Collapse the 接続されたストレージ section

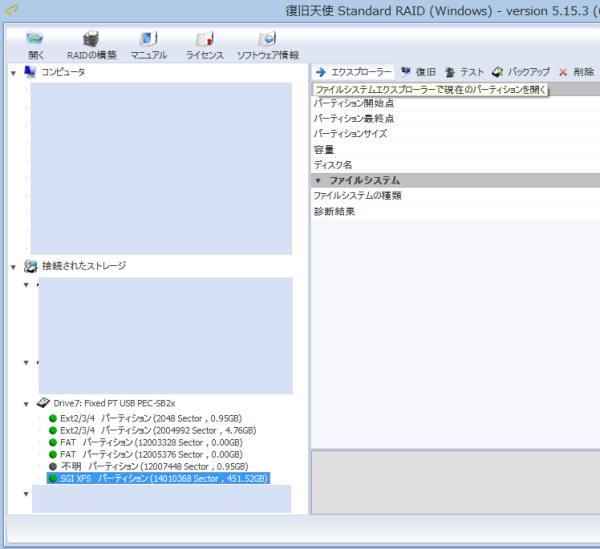coord(13,267)
